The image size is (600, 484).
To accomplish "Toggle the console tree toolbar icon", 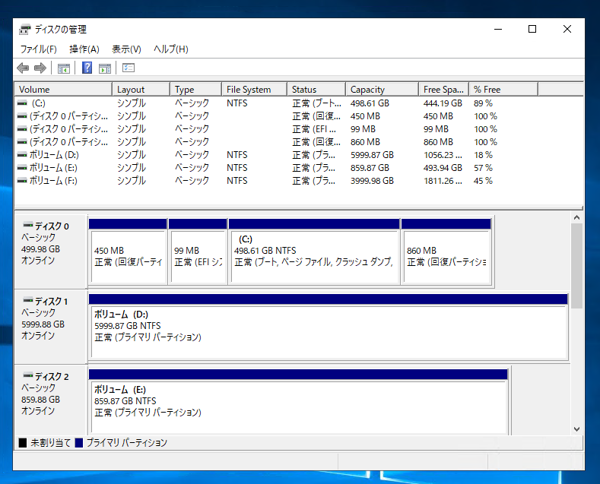I will [x=64, y=68].
